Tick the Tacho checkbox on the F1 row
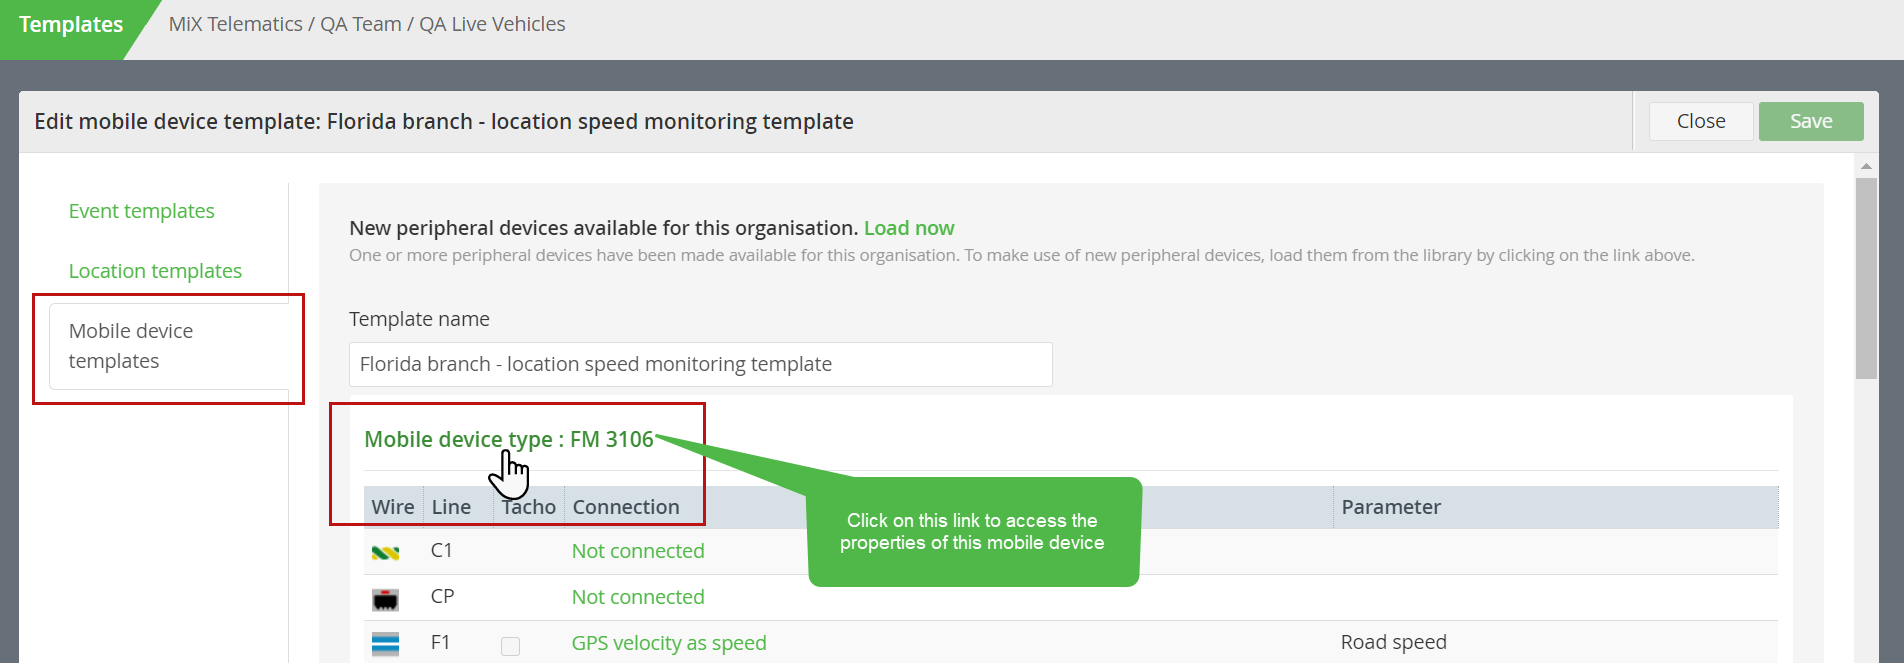This screenshot has width=1904, height=663. pos(510,646)
